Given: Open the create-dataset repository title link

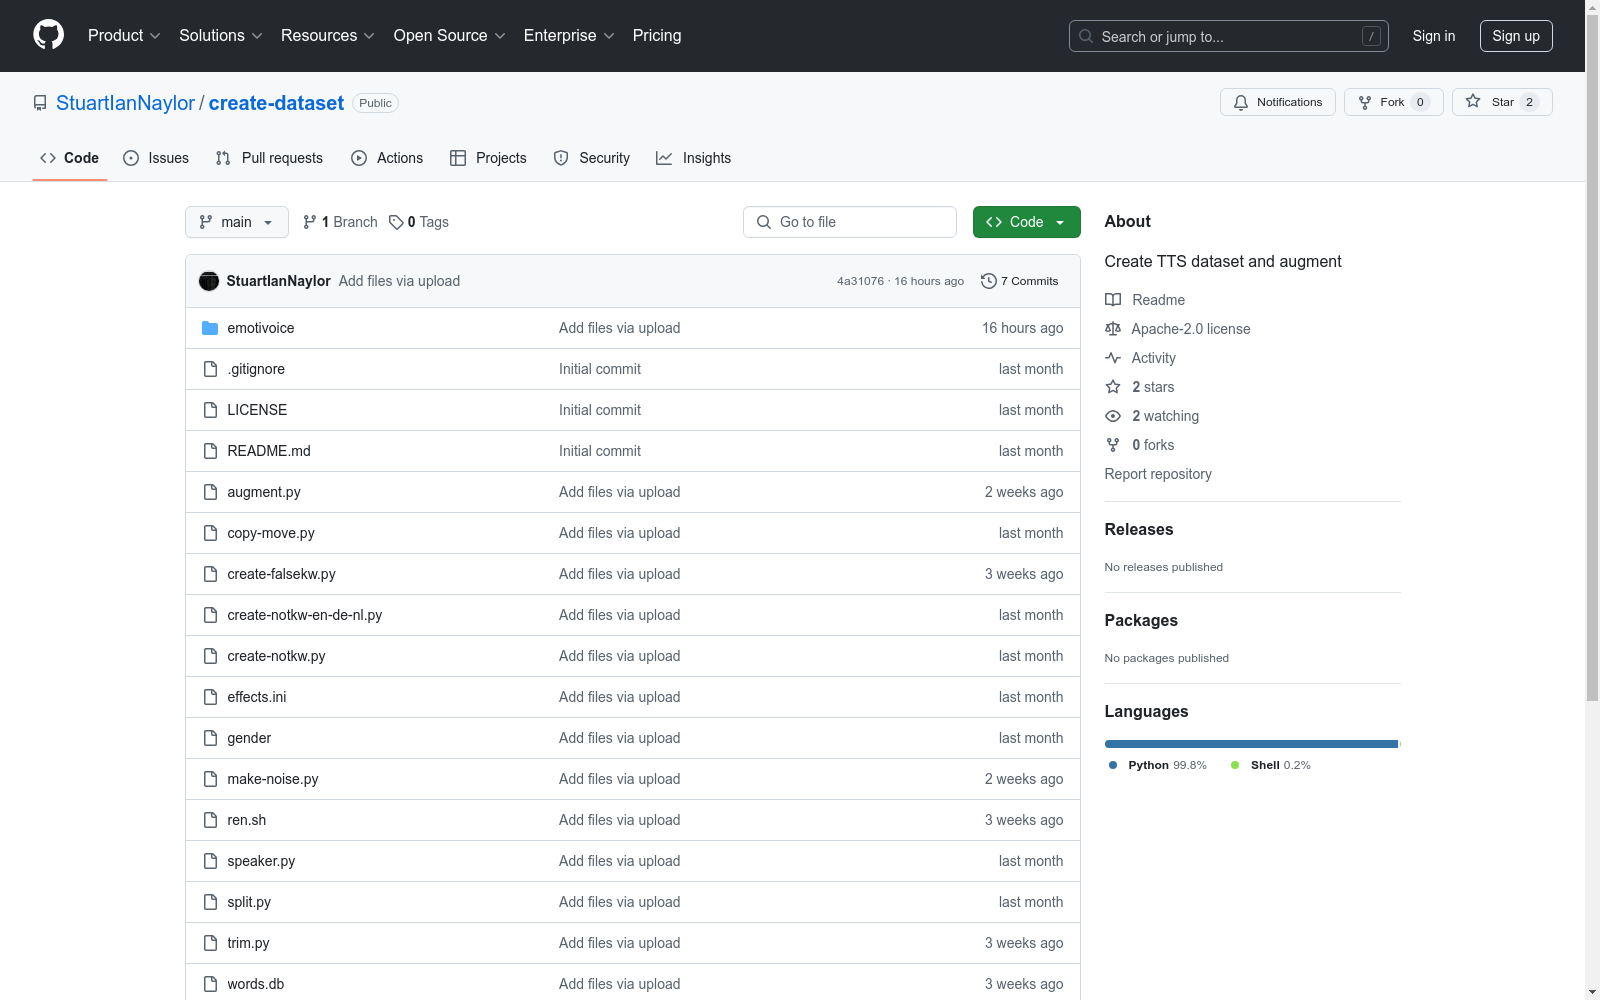Looking at the screenshot, I should [x=276, y=103].
